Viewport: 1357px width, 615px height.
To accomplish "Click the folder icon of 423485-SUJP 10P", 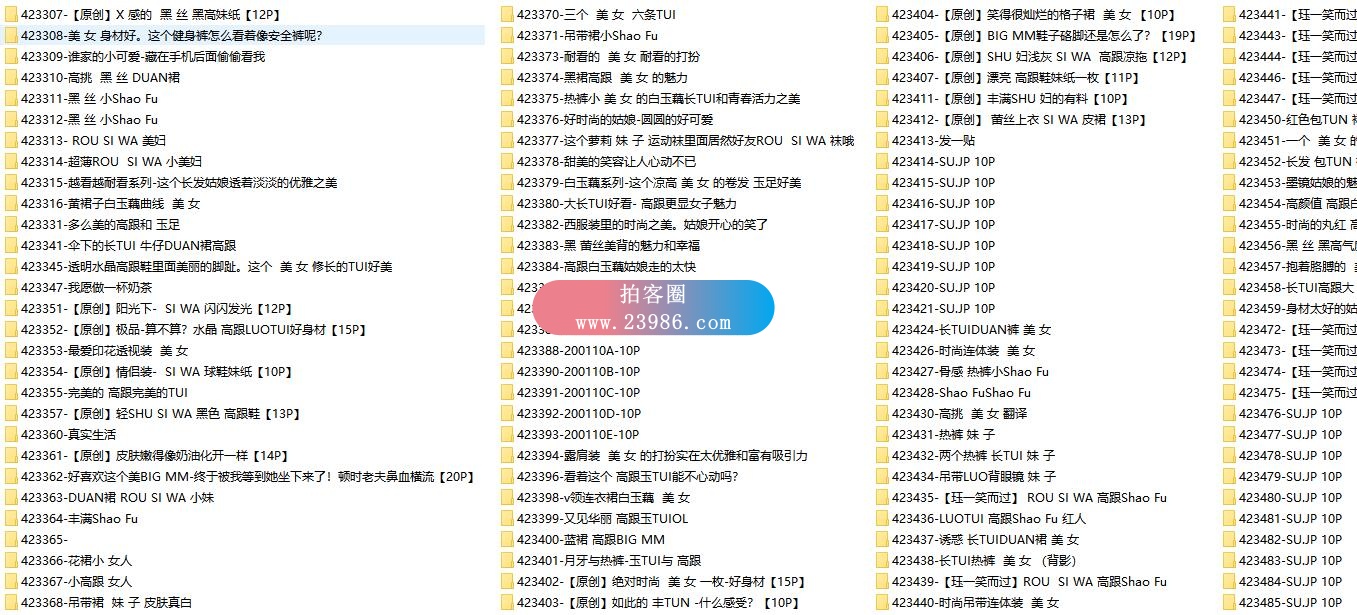I will 1229,603.
